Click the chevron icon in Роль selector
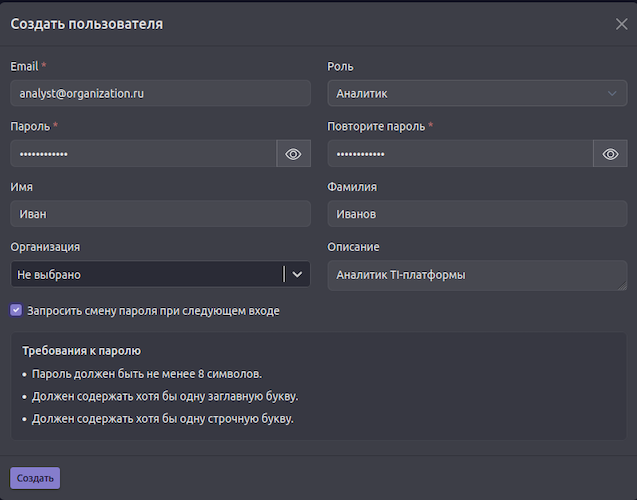The width and height of the screenshot is (637, 500). (612, 94)
